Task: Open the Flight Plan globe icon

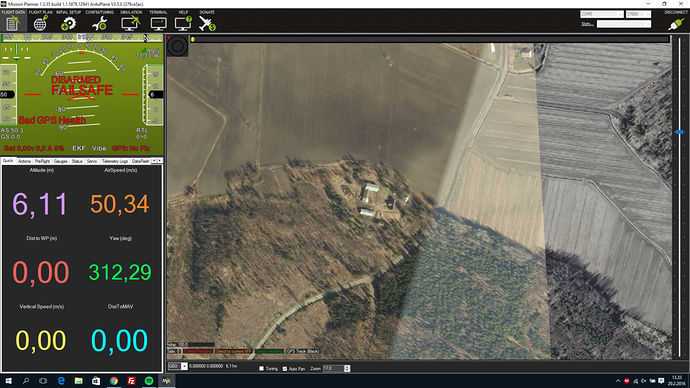Action: [x=40, y=23]
